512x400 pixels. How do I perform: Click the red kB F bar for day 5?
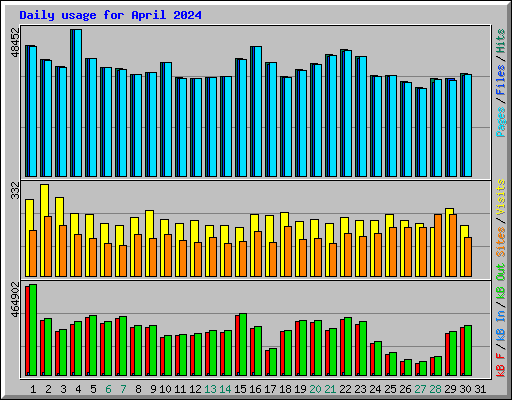(x=87, y=346)
